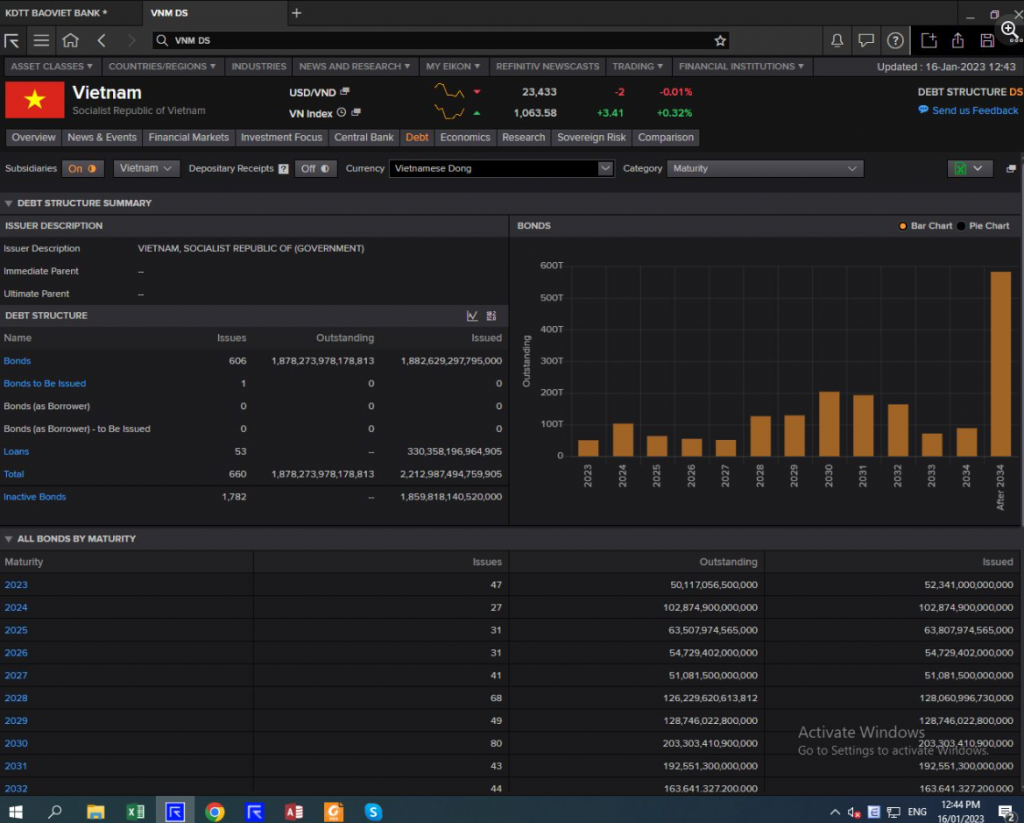Collapse the Debt Structure Summary section
The image size is (1024, 823).
10,203
